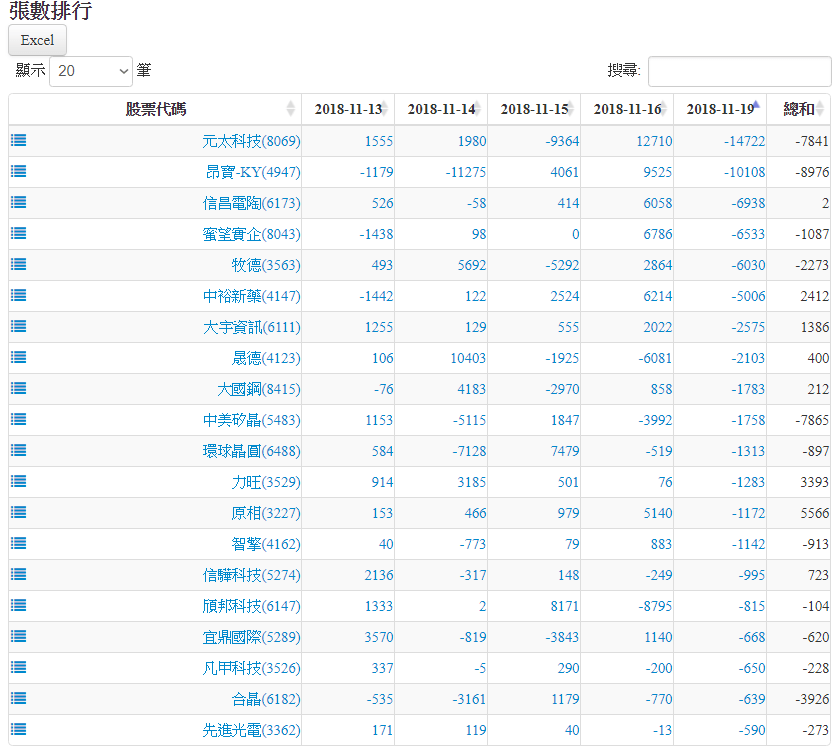Viewport: 833px width, 746px height.
Task: Open the 顯示 page-size dropdown showing 20
Action: pos(90,71)
